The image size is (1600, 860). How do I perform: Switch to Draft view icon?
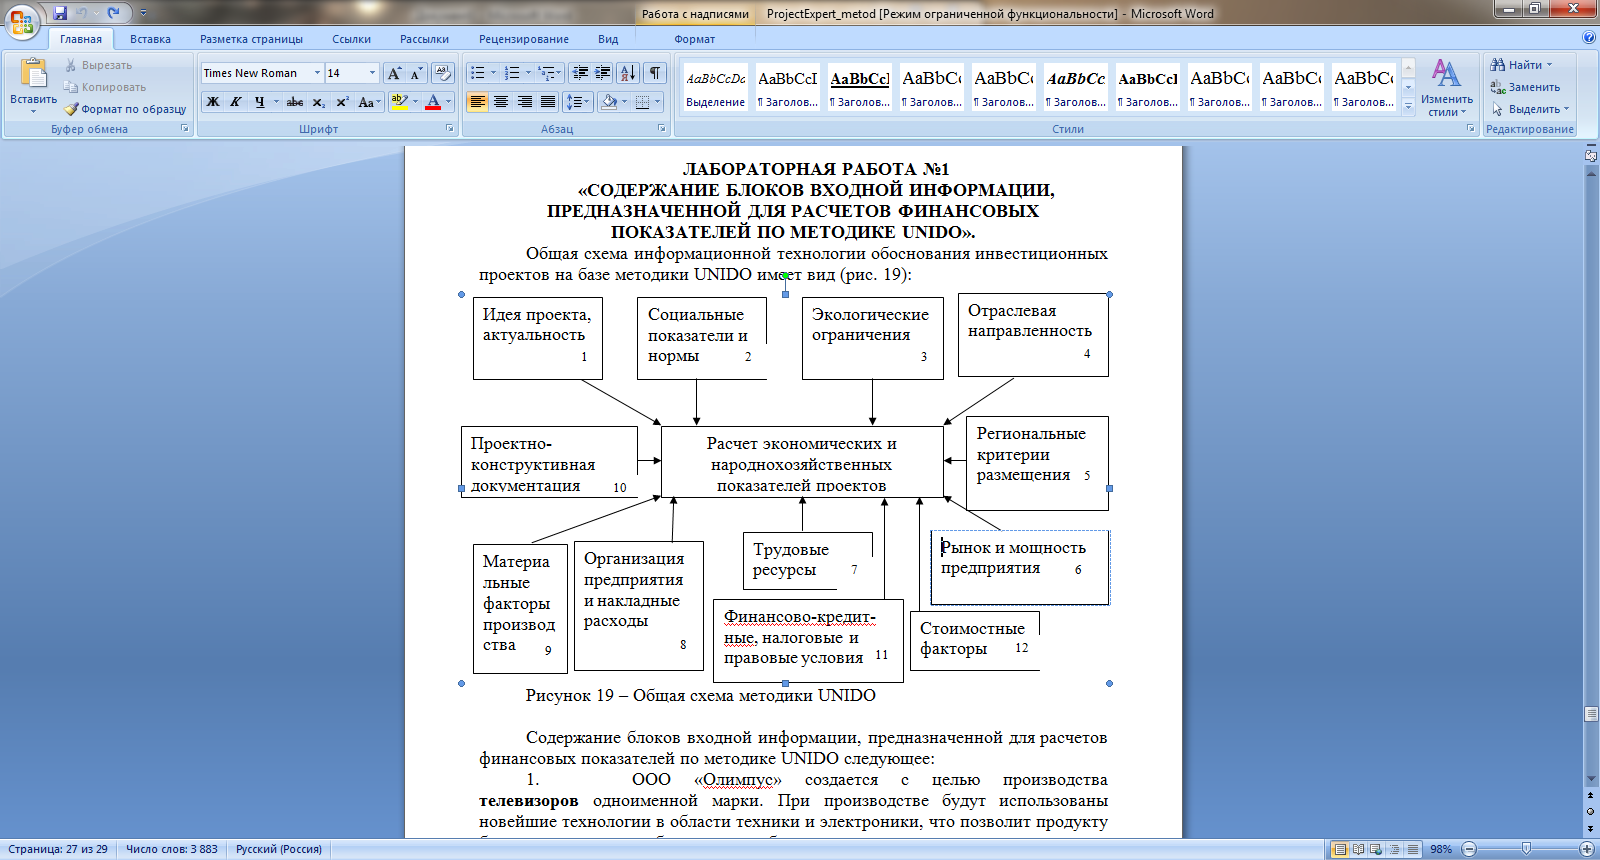click(1412, 849)
